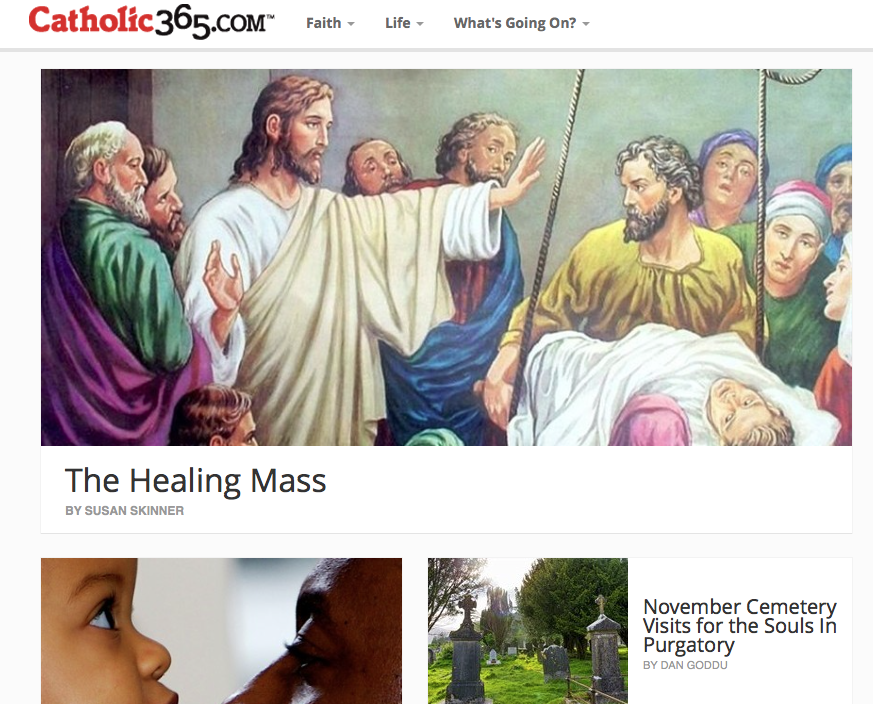This screenshot has height=704, width=873.
Task: View author Susan Skinner's byline
Action: point(124,511)
